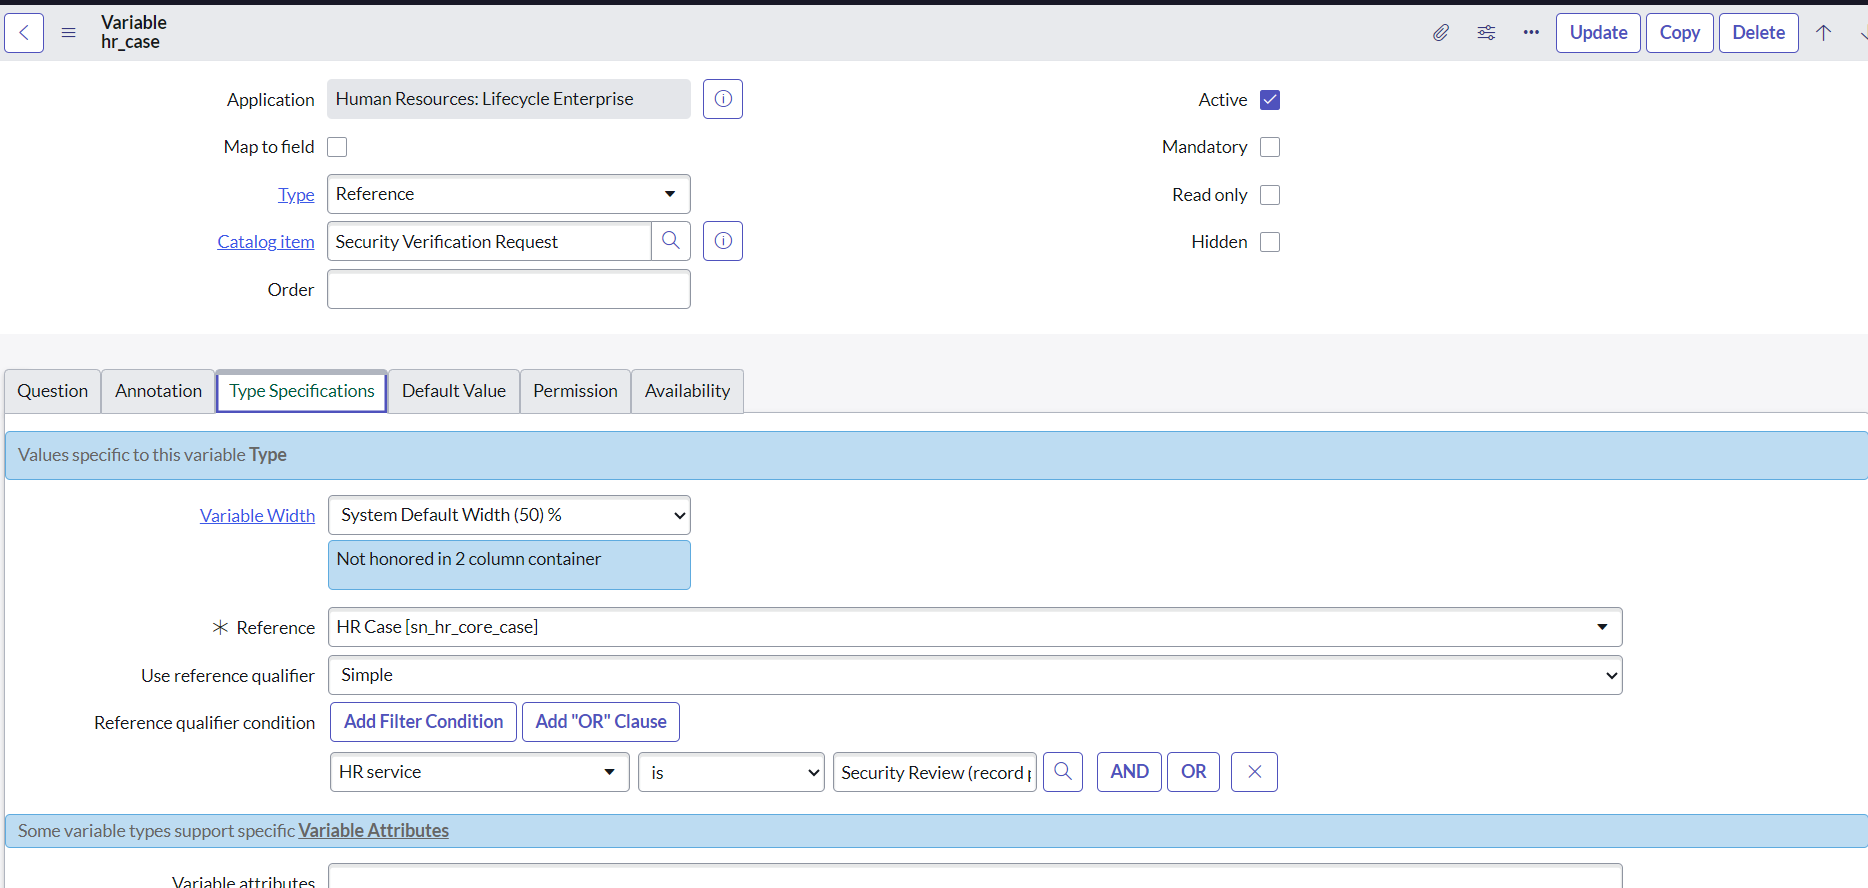Click the magnifier lookup for Catalog item
The width and height of the screenshot is (1868, 888).
pos(671,241)
